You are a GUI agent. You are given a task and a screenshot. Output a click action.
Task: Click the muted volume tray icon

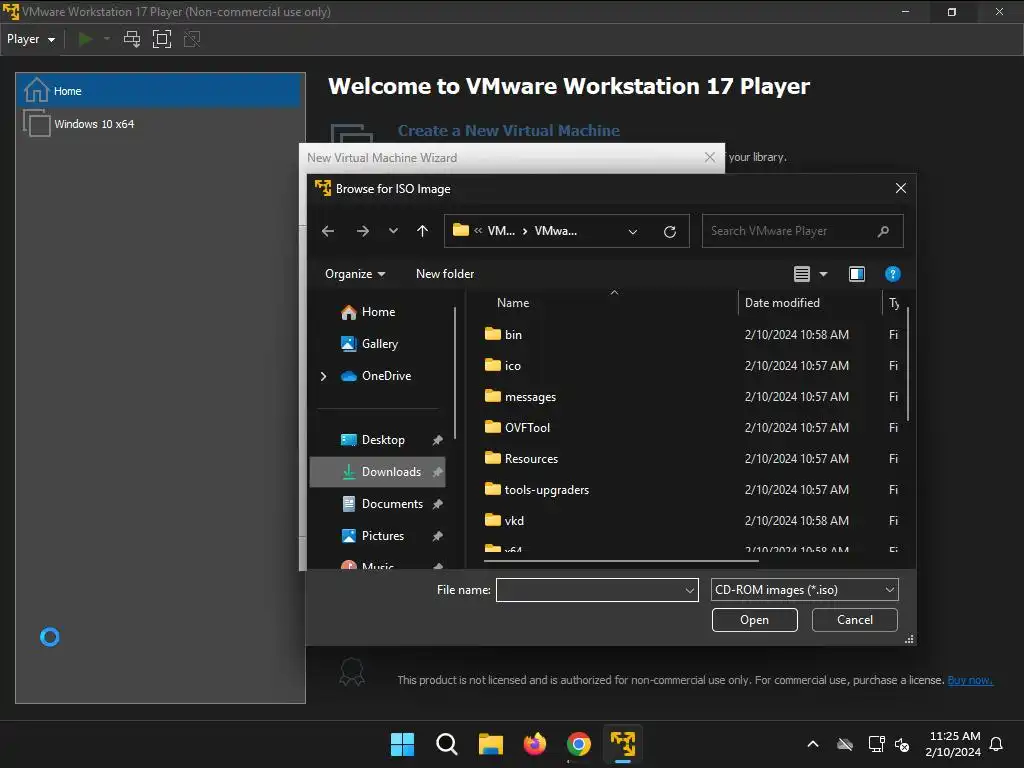point(902,744)
